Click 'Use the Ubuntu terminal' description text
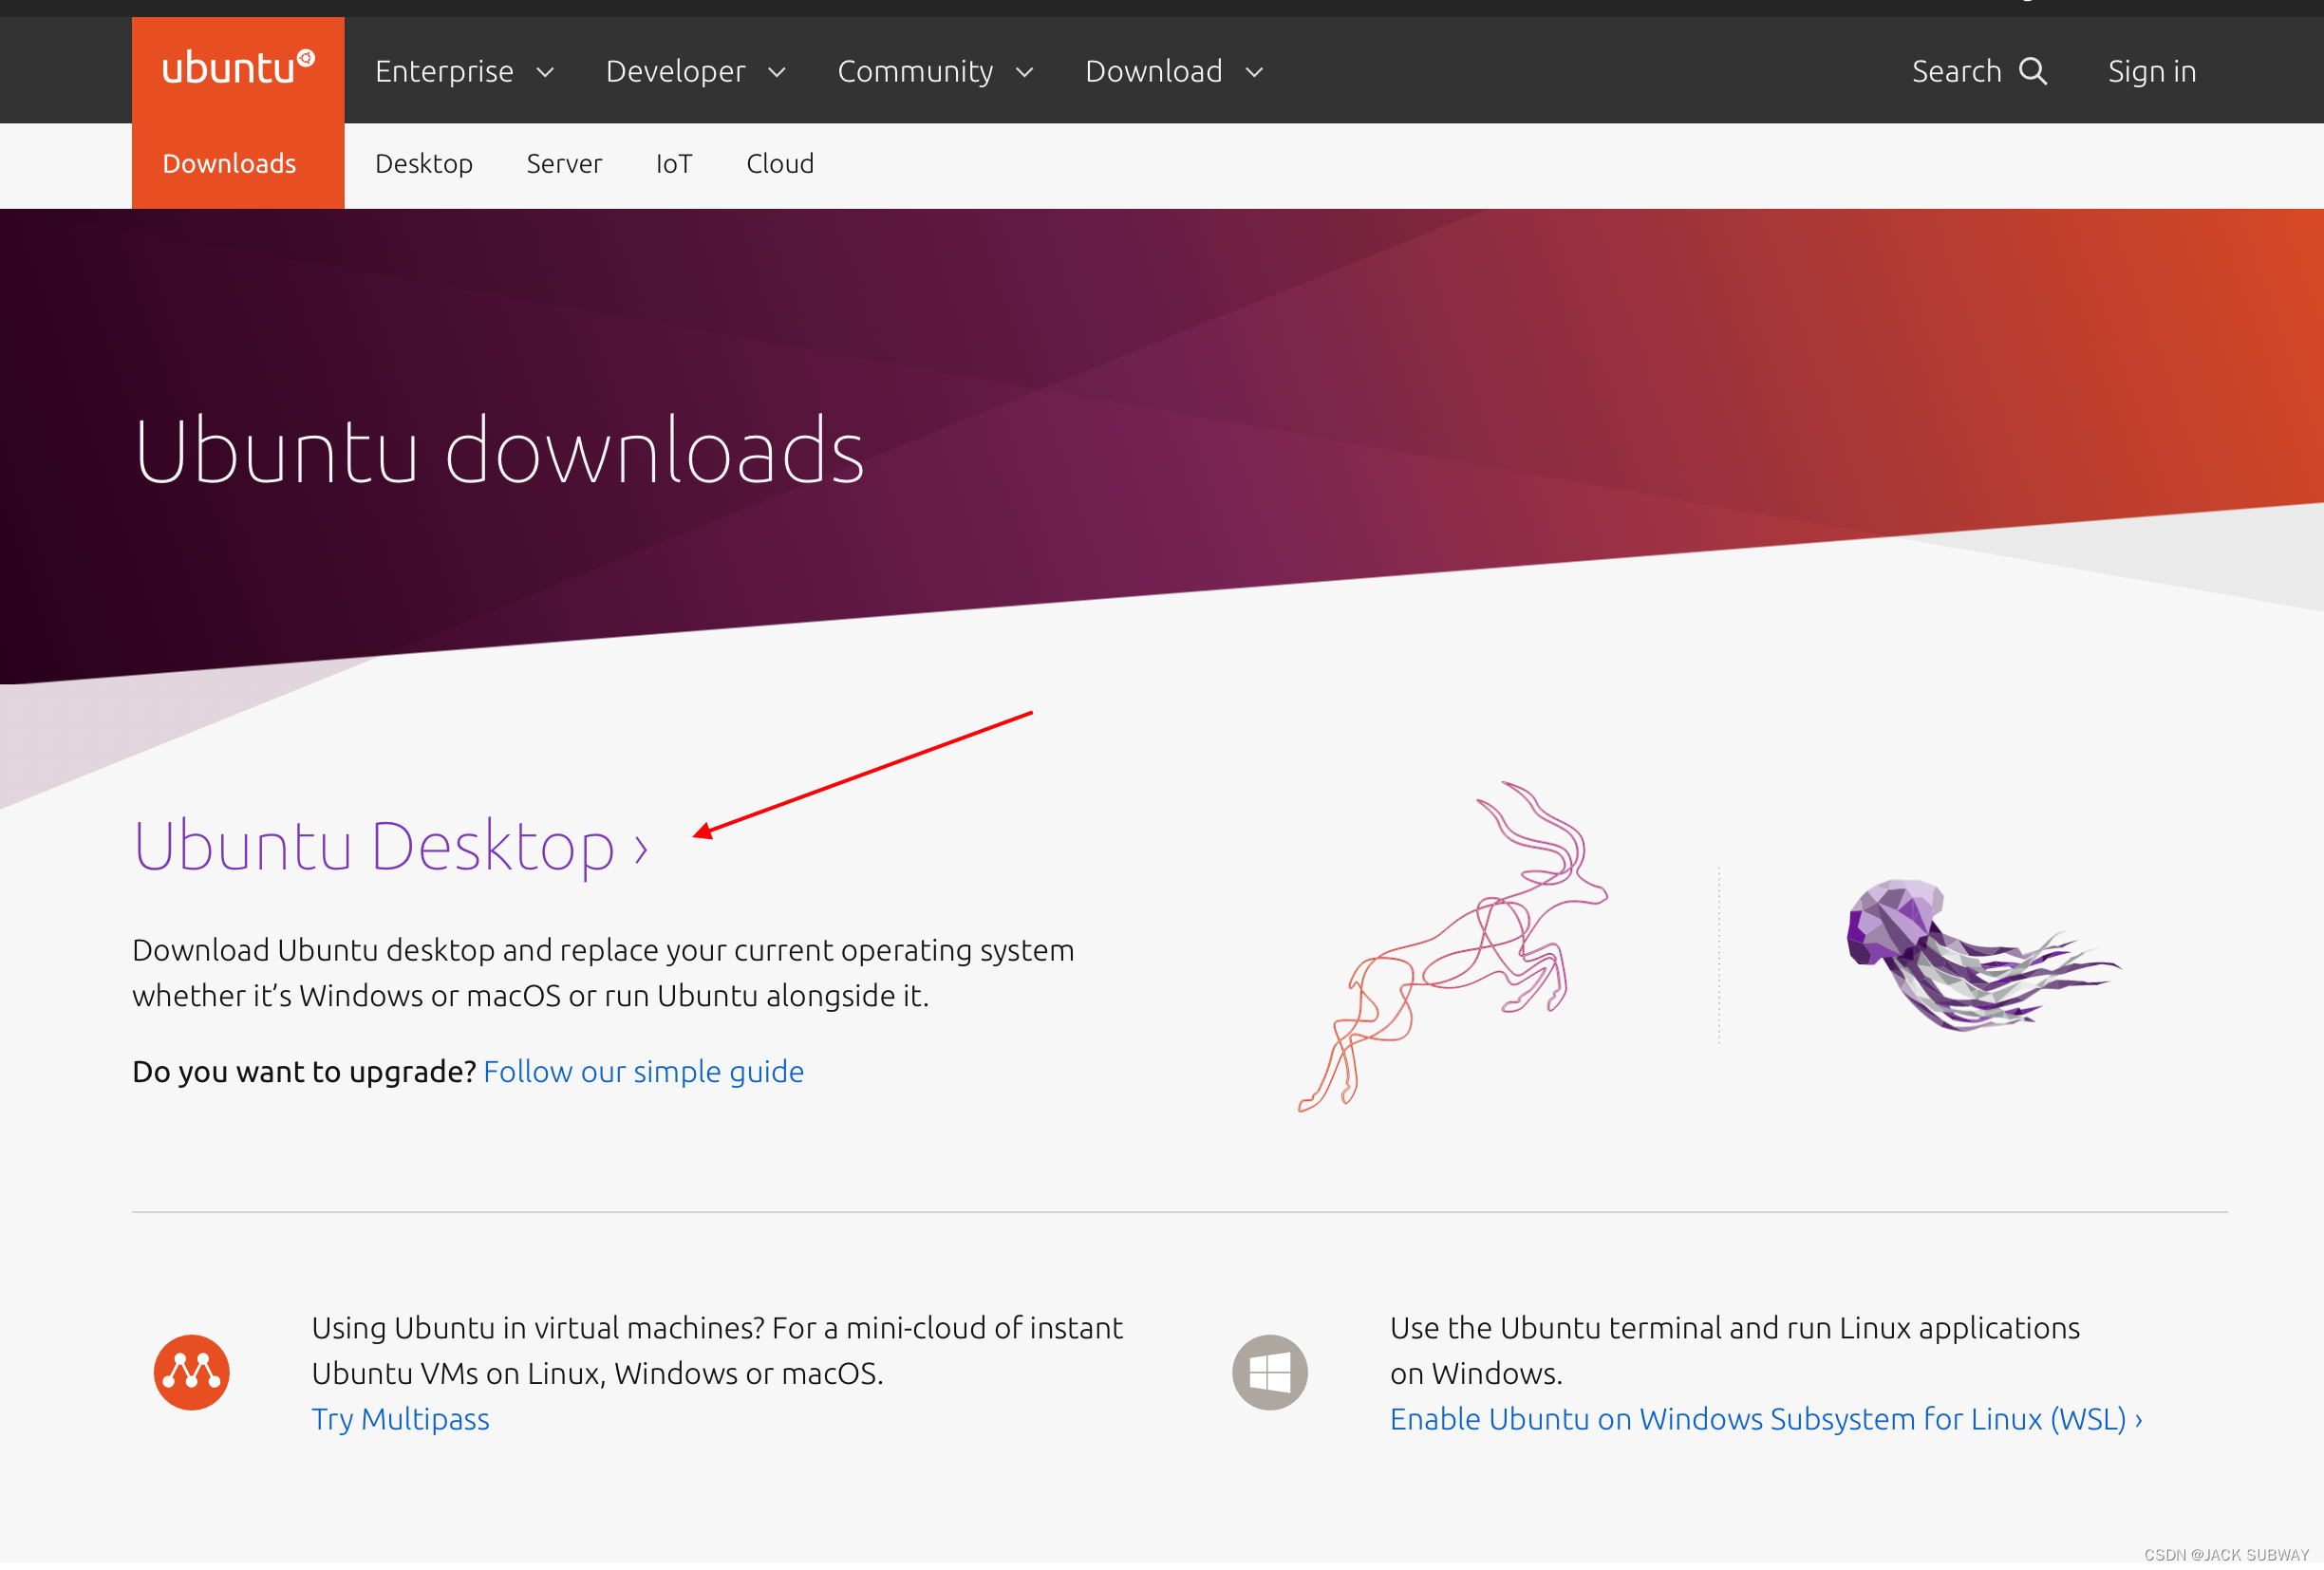2324x1570 pixels. tap(1735, 1351)
